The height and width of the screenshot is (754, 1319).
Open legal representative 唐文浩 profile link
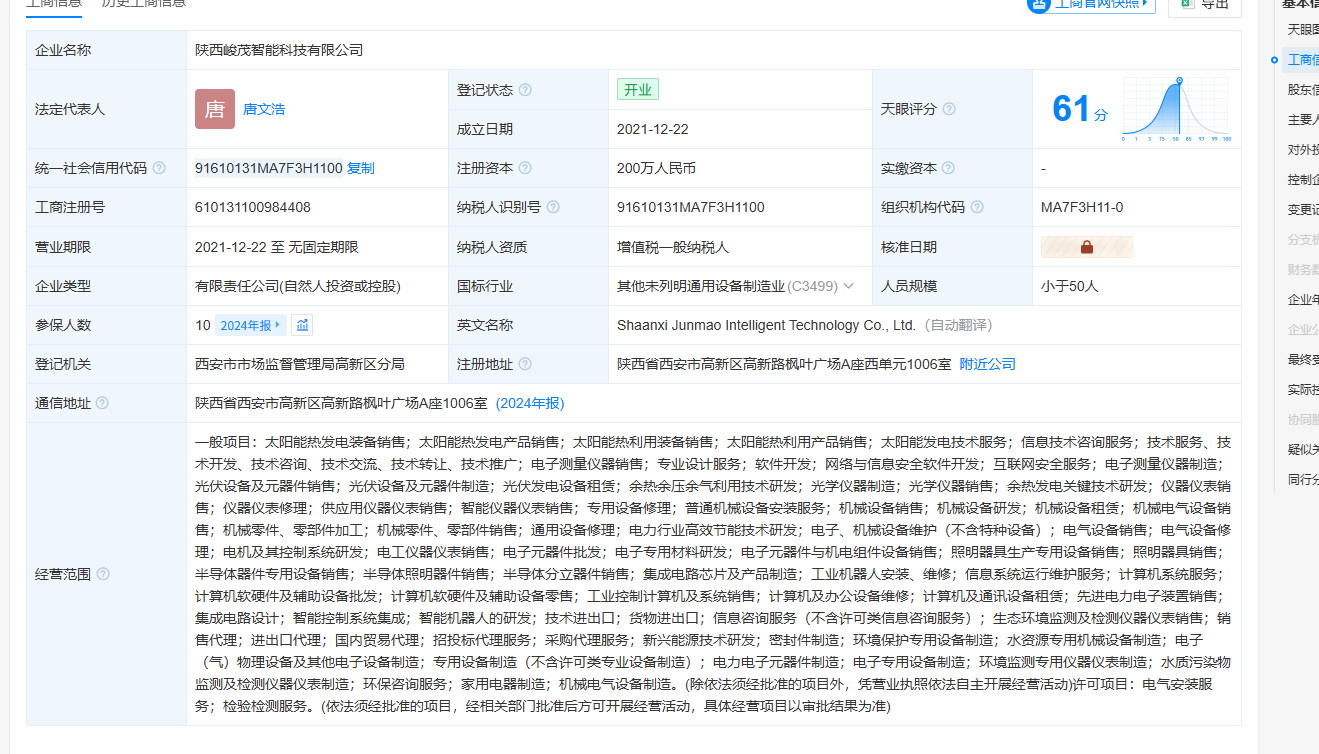click(264, 109)
